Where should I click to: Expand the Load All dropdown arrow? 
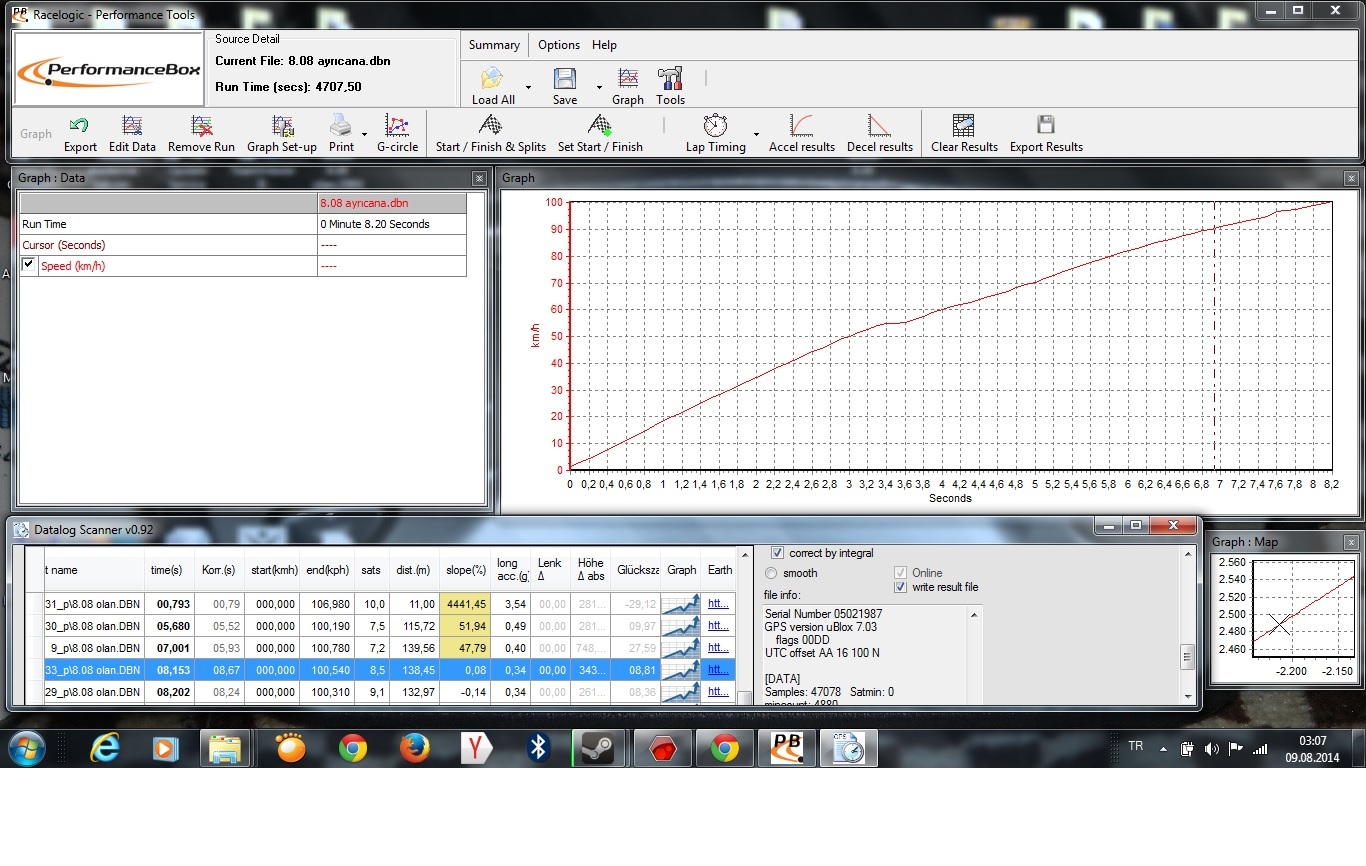point(528,87)
